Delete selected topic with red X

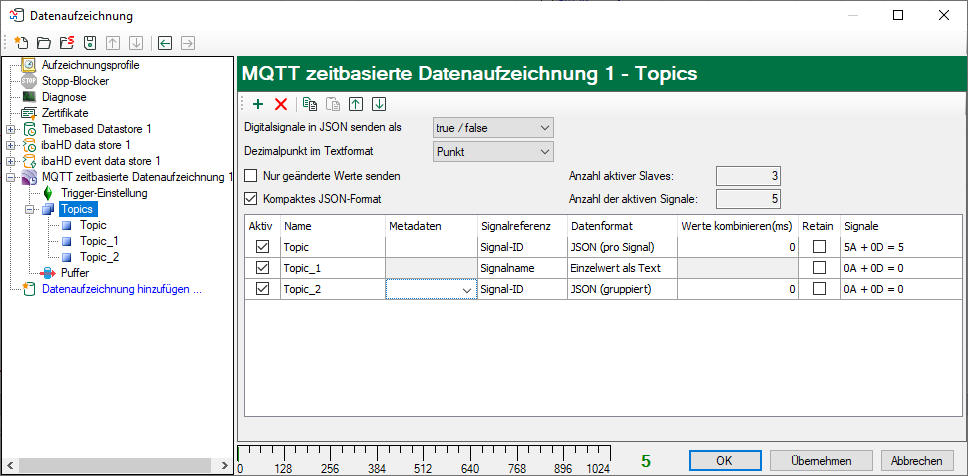pos(282,104)
